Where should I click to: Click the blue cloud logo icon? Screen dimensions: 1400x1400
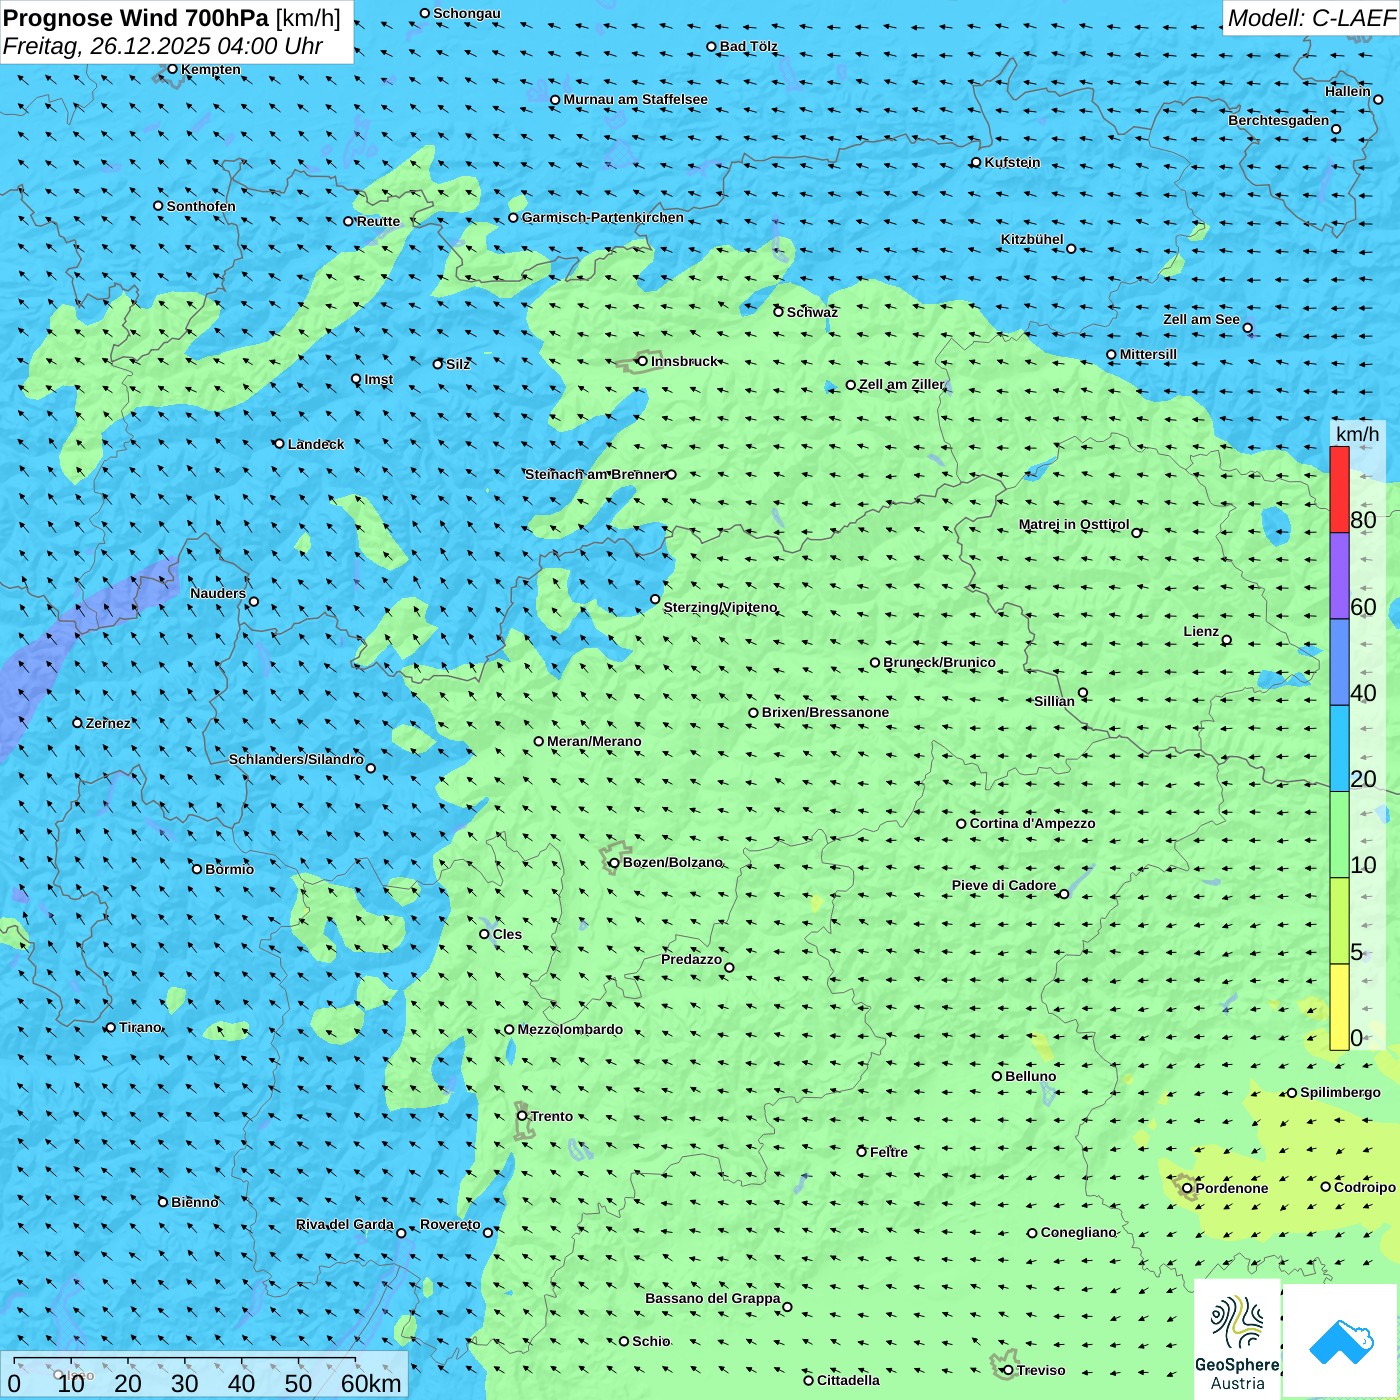1341,1341
